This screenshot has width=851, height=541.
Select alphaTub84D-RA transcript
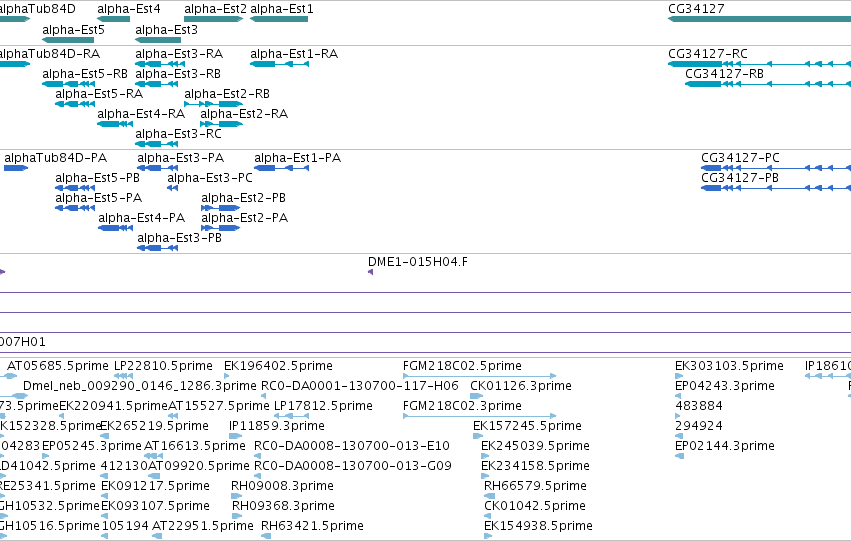15,64
